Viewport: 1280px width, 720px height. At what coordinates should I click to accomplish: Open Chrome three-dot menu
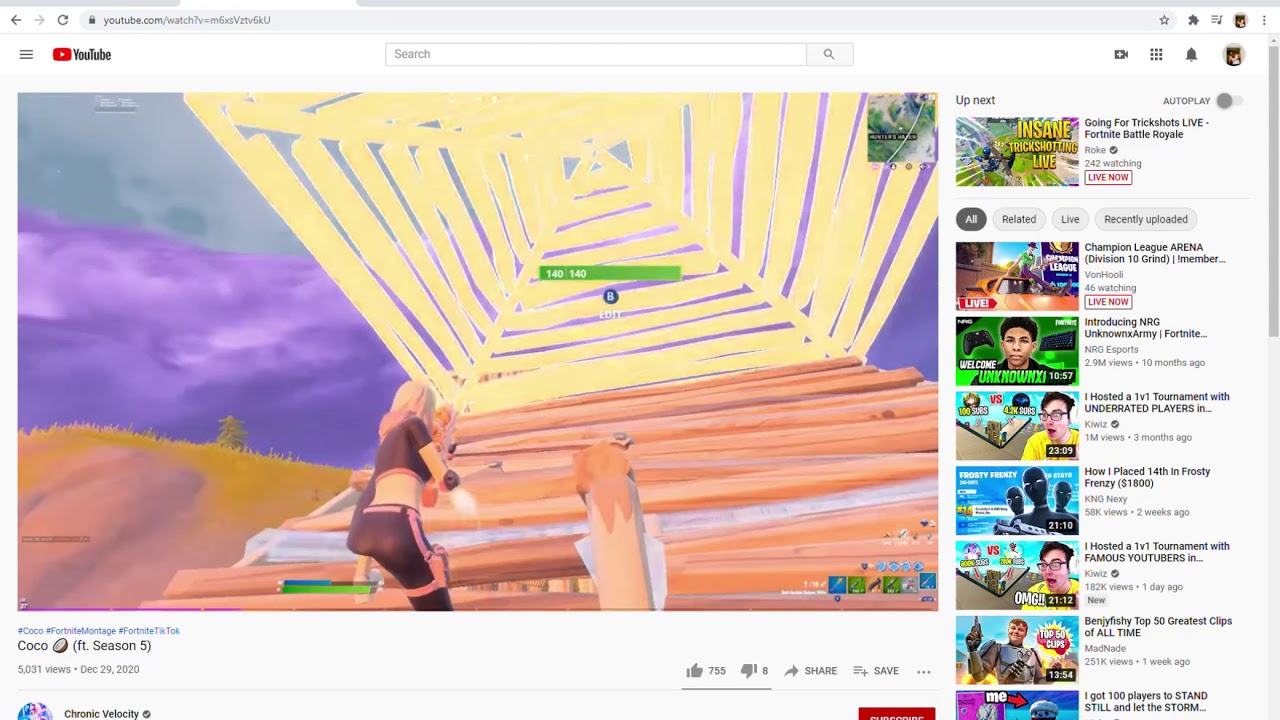click(1264, 20)
